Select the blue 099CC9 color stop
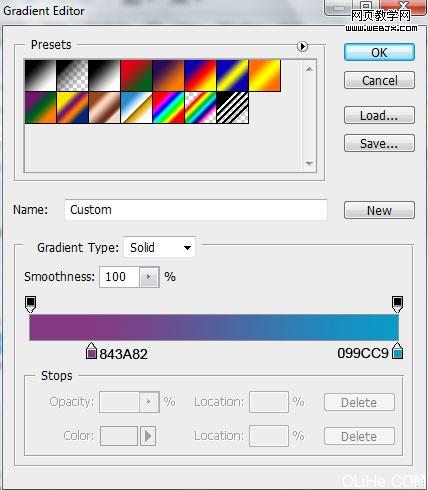Screen dimensions: 428x490 click(x=397, y=351)
